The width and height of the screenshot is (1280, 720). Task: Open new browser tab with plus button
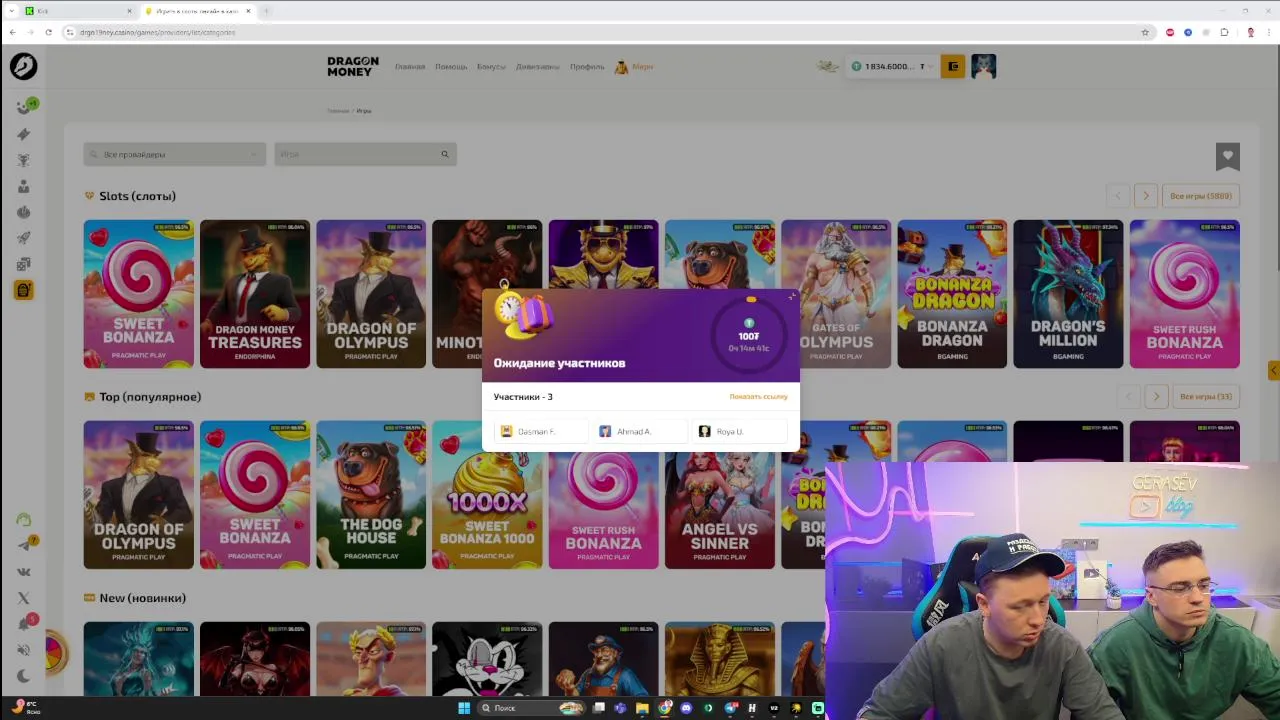(267, 11)
